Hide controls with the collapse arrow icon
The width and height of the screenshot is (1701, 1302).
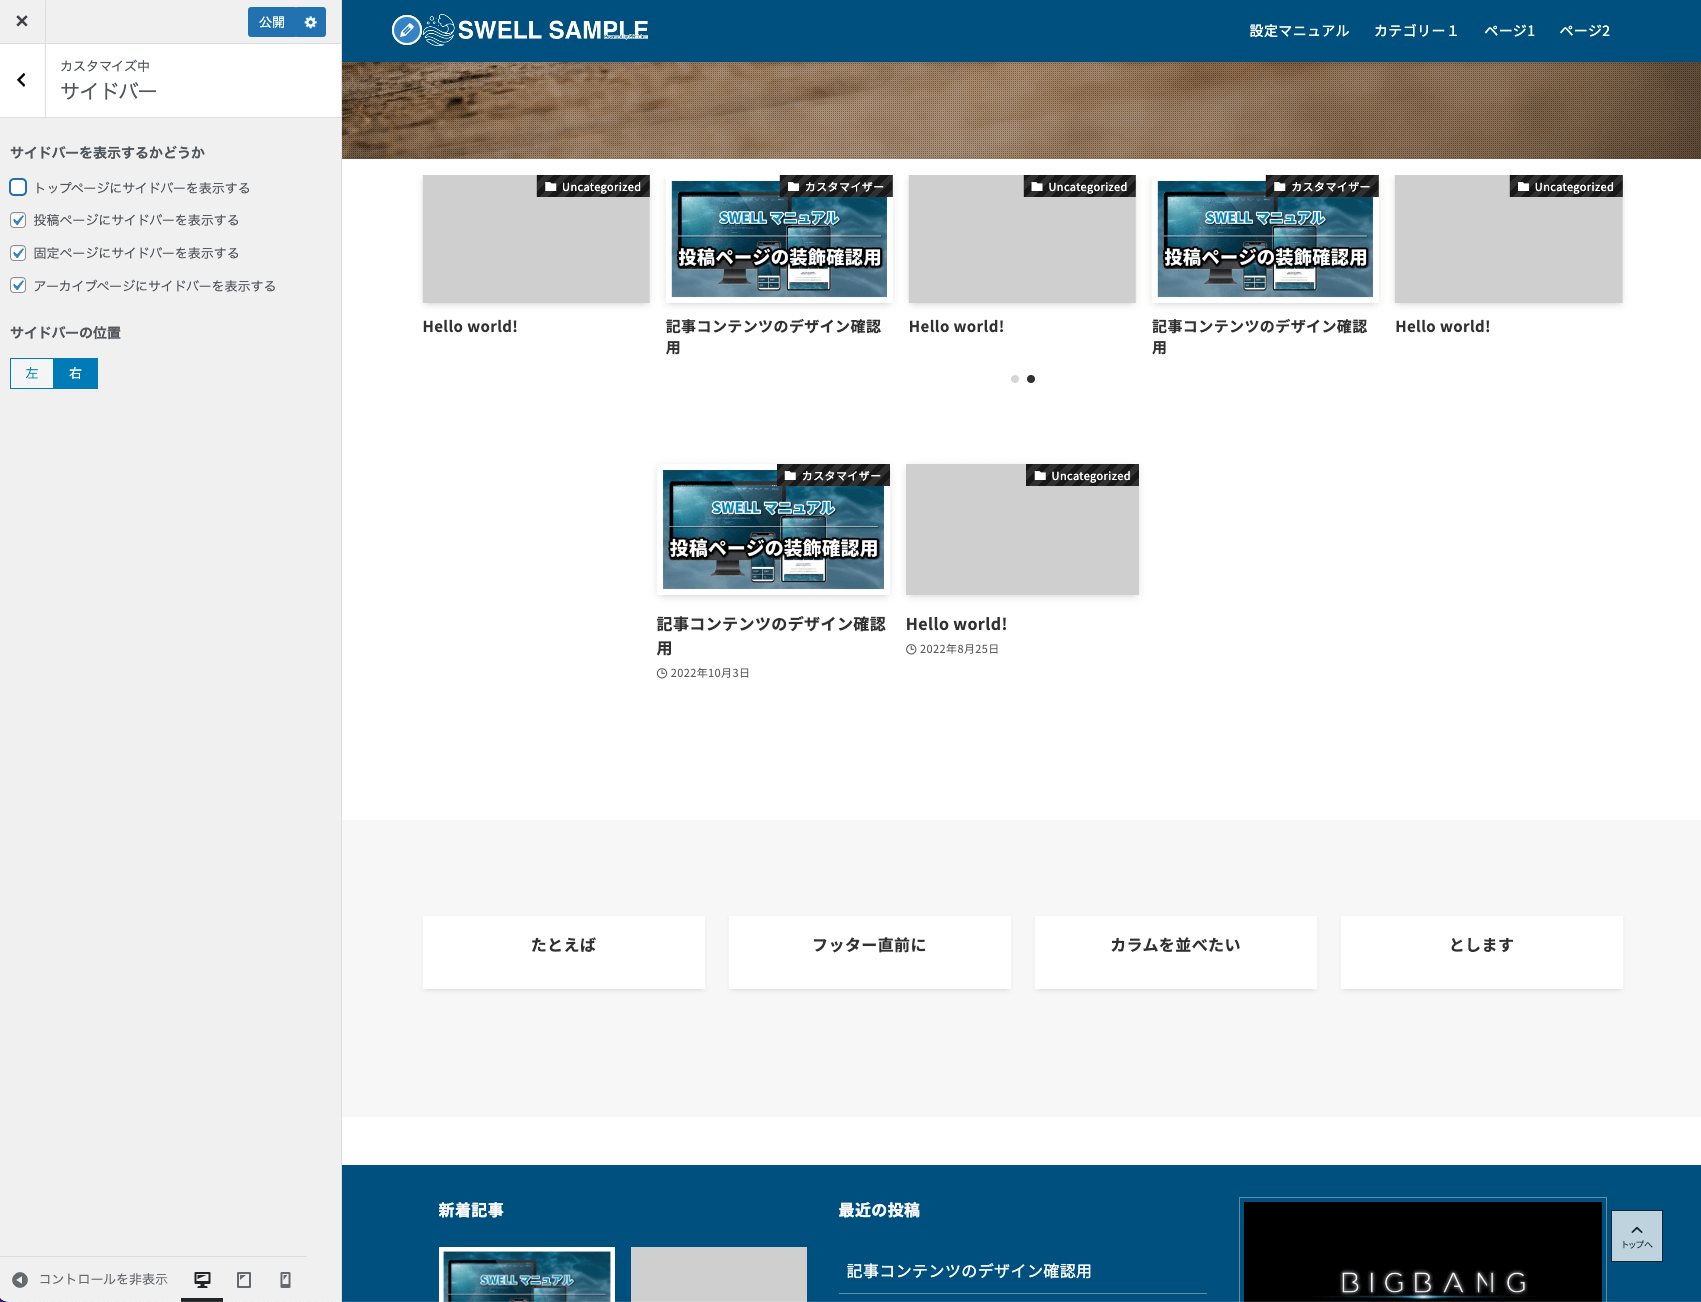20,1279
